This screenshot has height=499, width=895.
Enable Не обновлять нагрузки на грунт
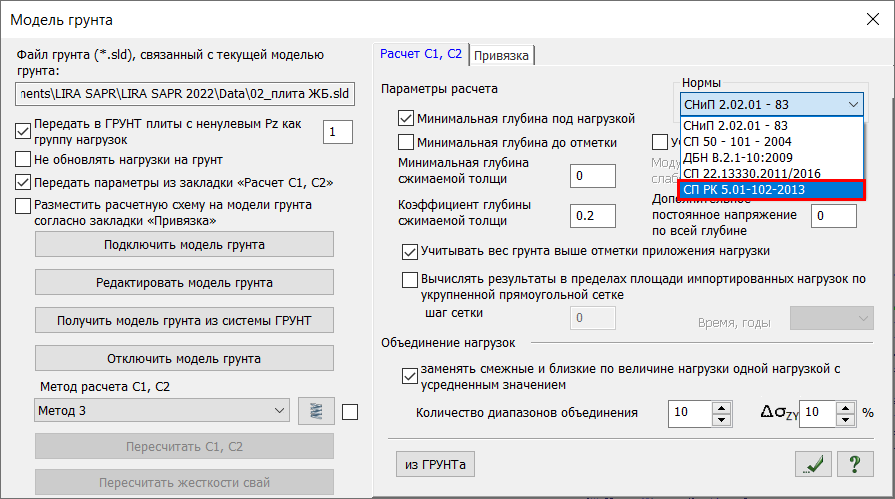tap(24, 159)
